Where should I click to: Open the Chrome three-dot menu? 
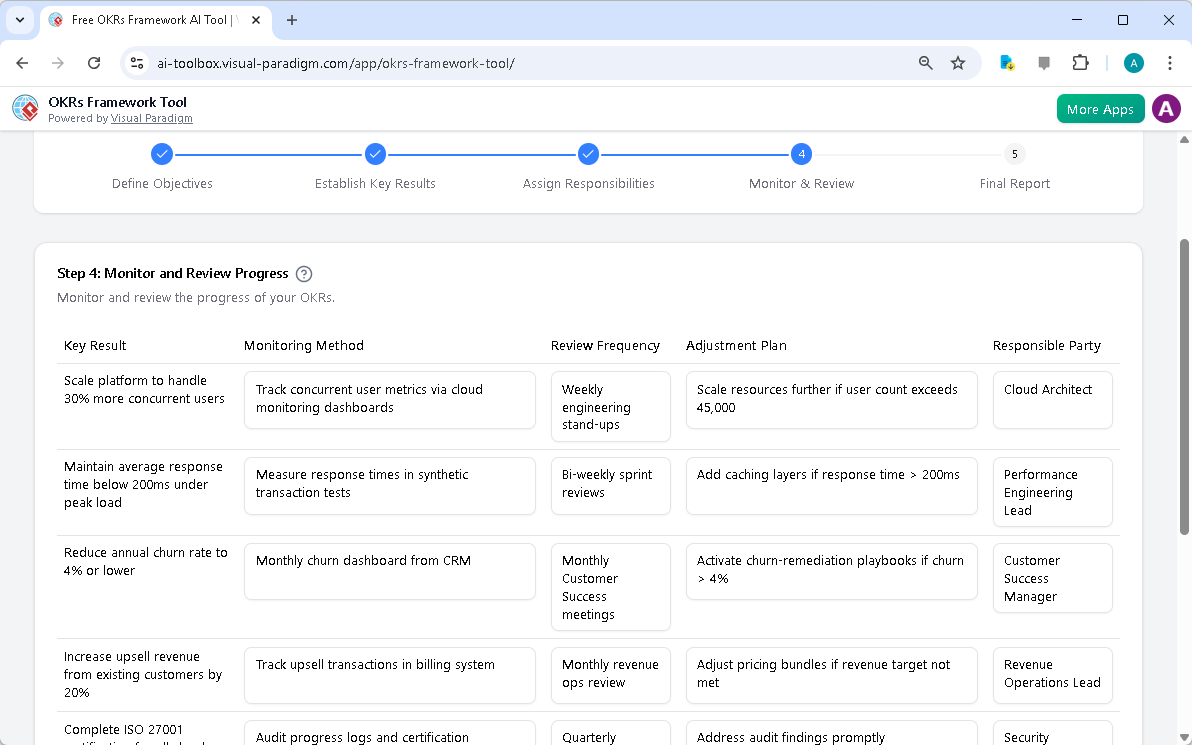click(x=1170, y=62)
